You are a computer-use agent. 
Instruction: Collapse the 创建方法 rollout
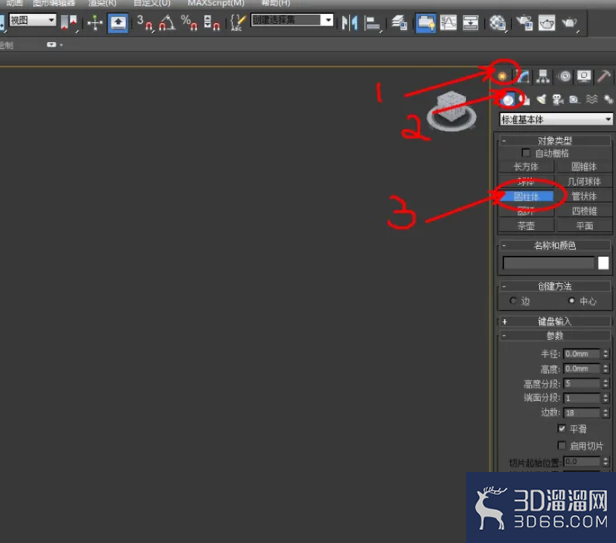554,286
